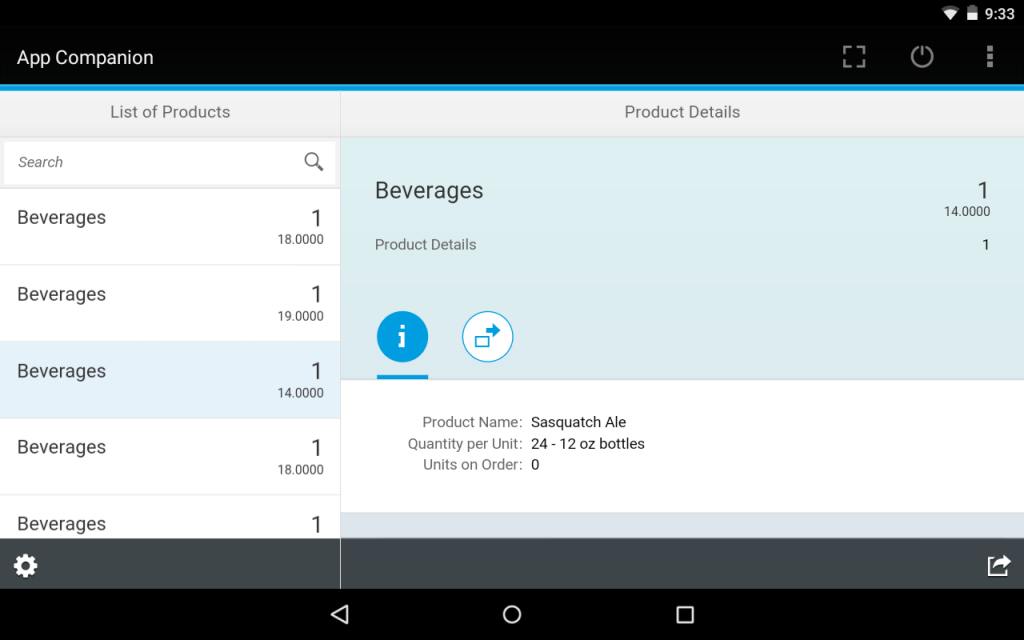Viewport: 1024px width, 640px height.
Task: Click the Product Details page header
Action: (x=682, y=112)
